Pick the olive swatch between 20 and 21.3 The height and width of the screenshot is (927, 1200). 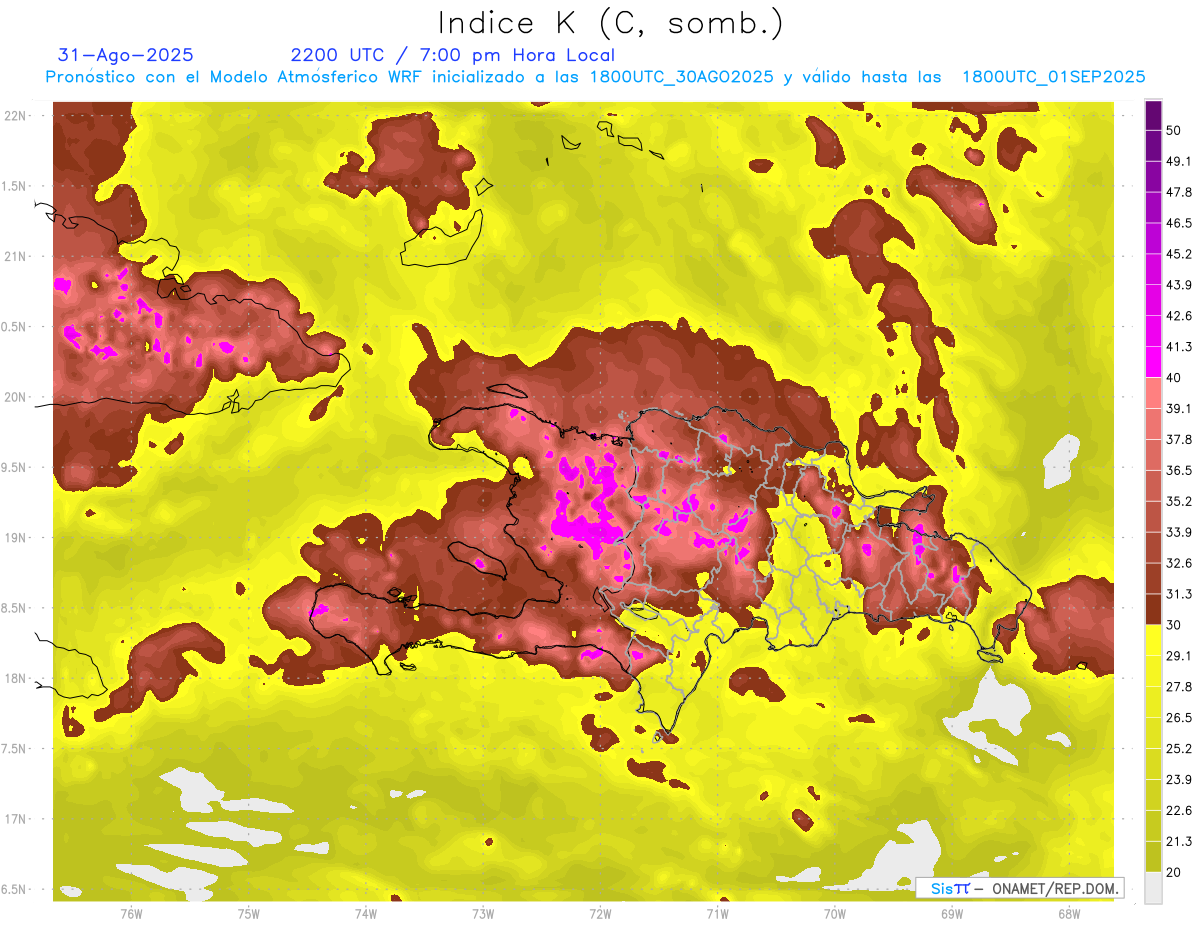1153,856
